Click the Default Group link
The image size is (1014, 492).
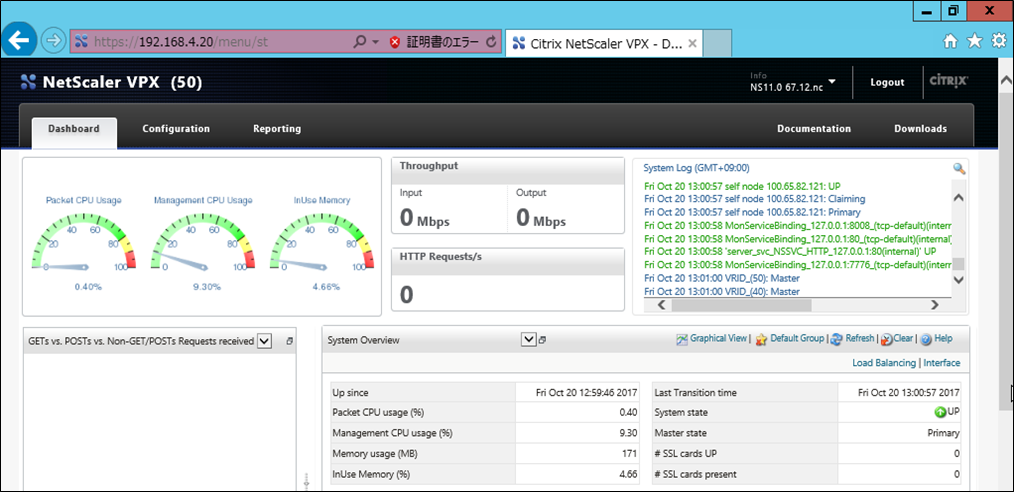click(797, 338)
